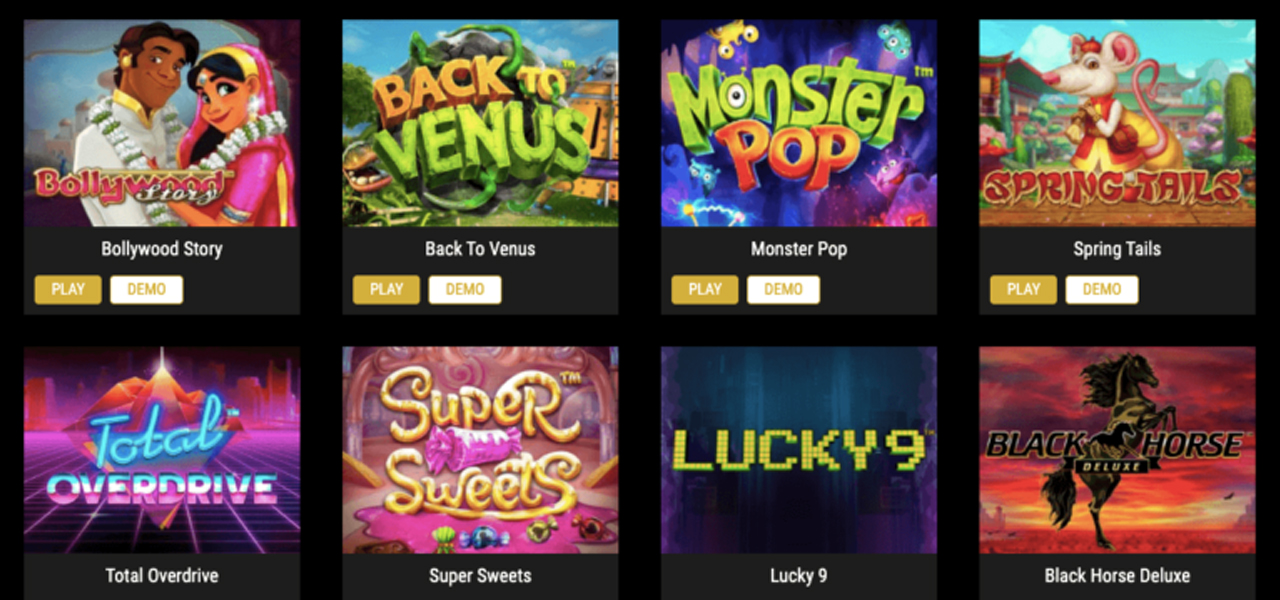Open the Bollywood Story game thumbnail
The height and width of the screenshot is (600, 1280).
click(x=162, y=123)
